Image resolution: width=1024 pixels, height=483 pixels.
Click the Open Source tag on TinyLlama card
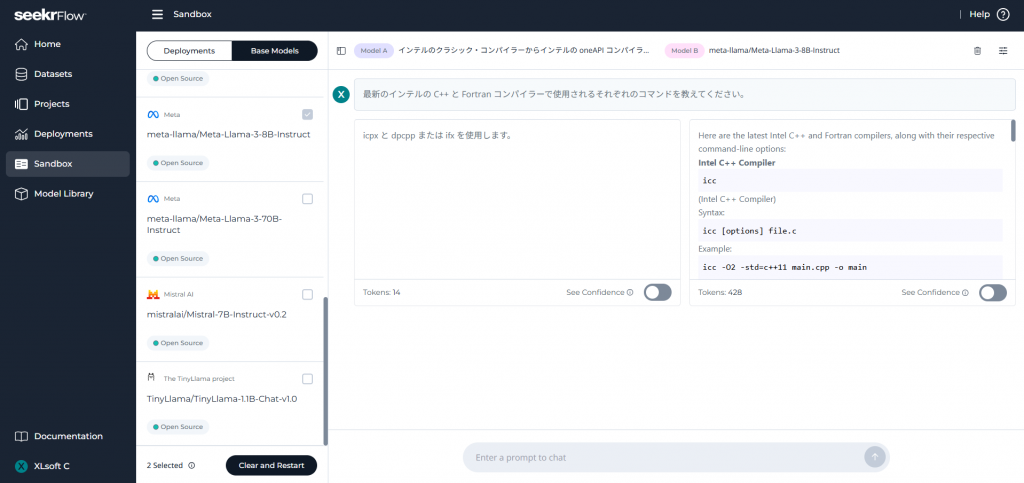pos(178,427)
